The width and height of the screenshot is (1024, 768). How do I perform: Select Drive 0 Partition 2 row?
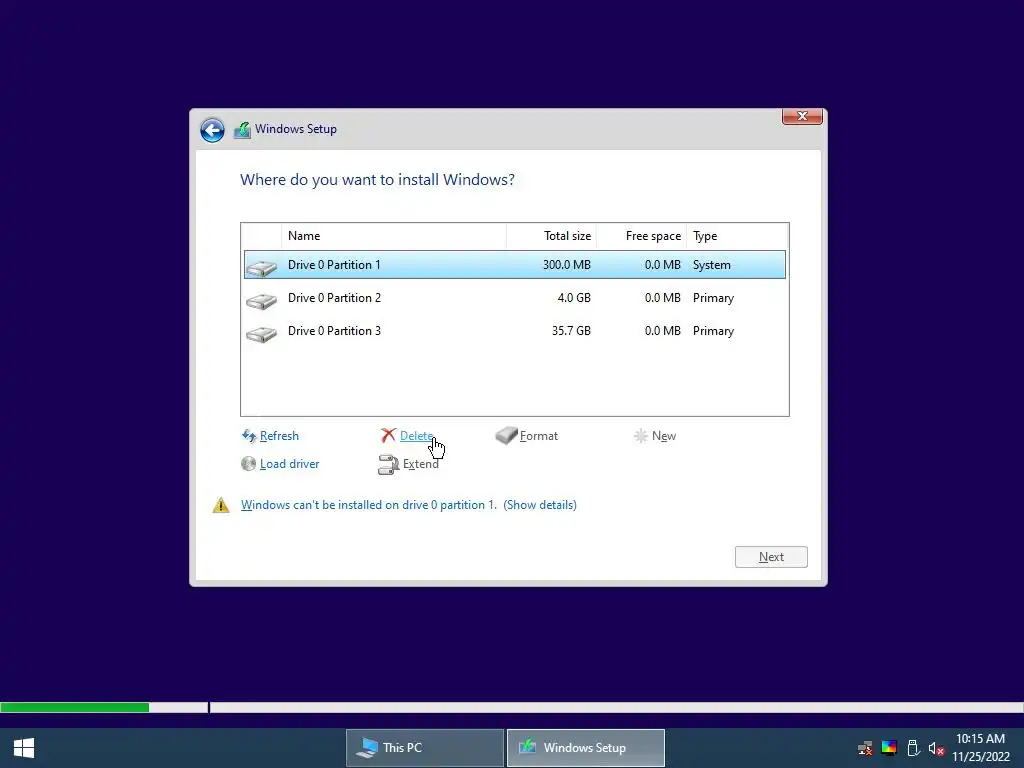click(515, 298)
